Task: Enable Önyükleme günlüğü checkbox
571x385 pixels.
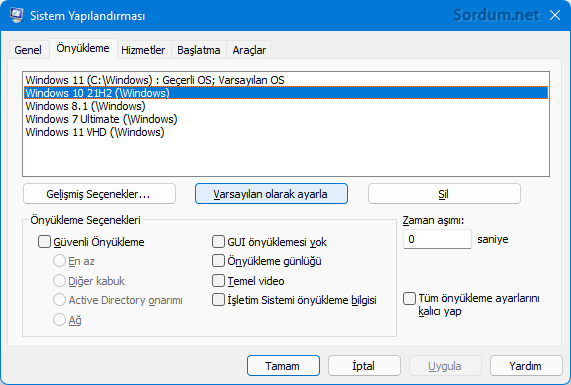Action: tap(218, 261)
